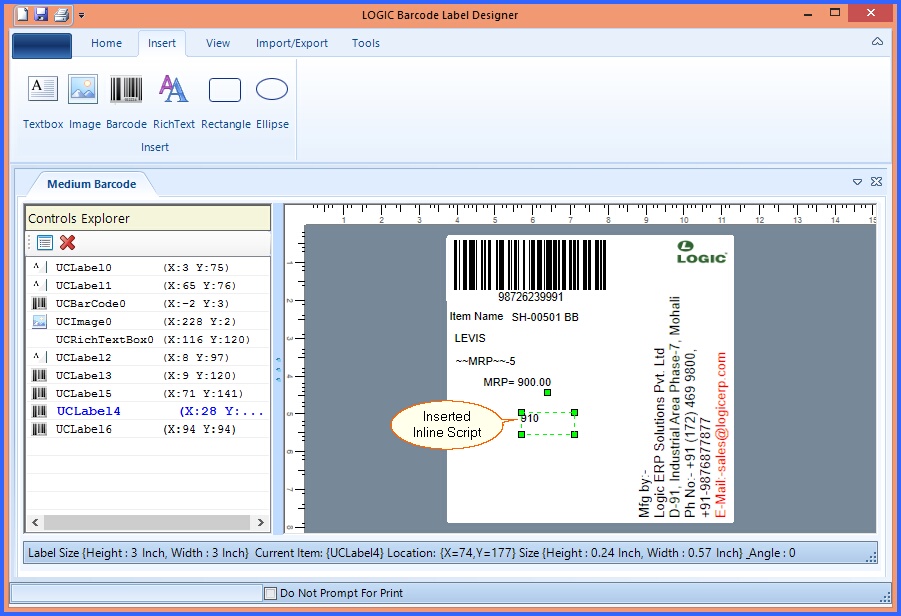Insert a Rectangle shape

[225, 102]
